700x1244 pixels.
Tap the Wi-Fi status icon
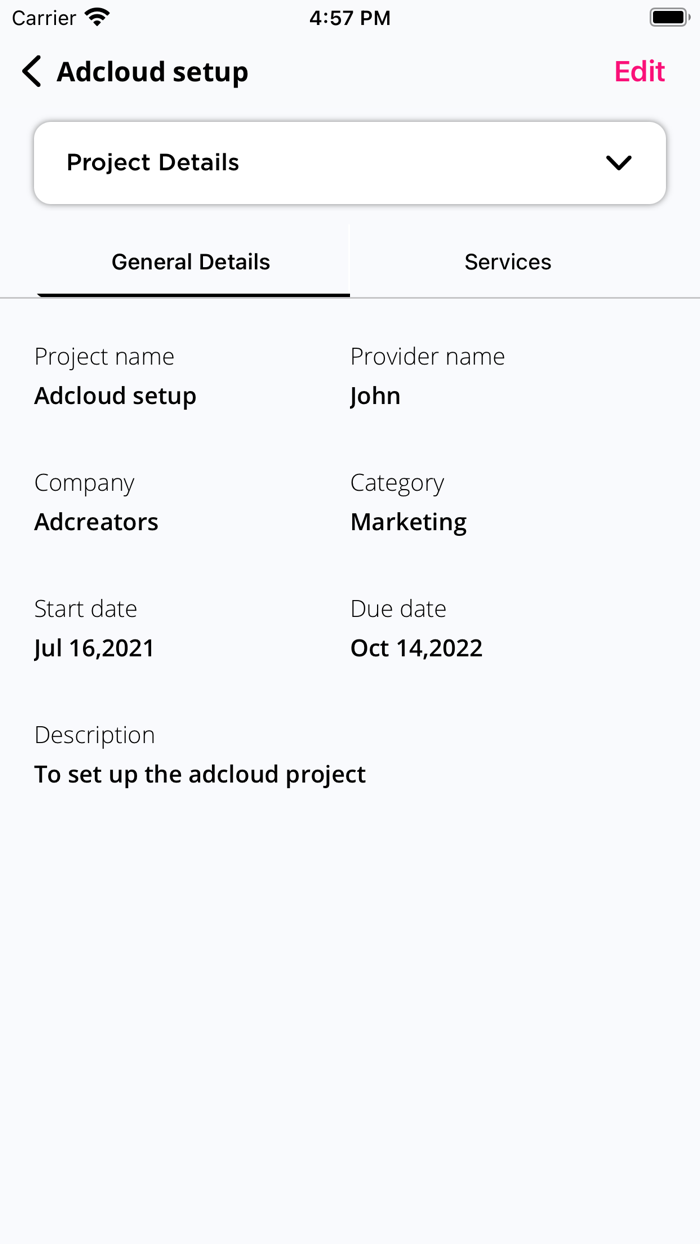[x=97, y=18]
